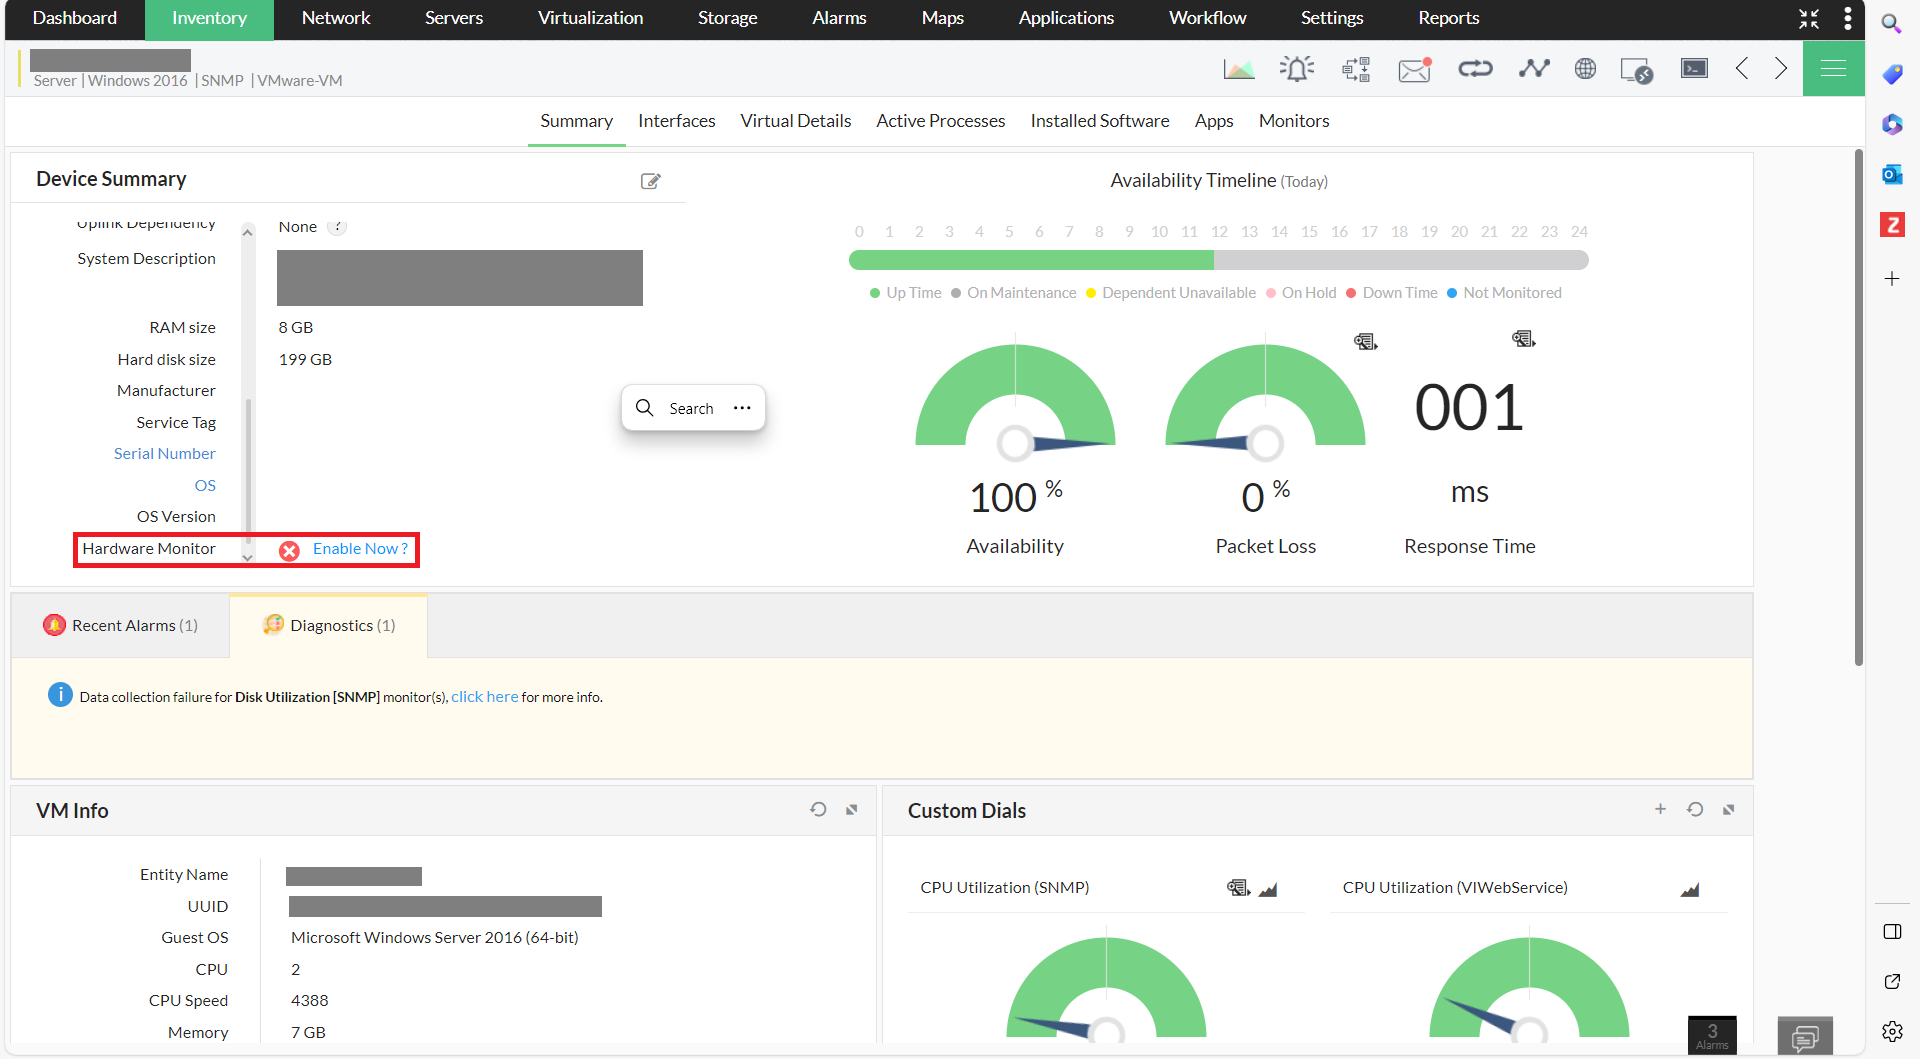Open the green hamburger menu button
Image resolution: width=1920 pixels, height=1059 pixels.
pos(1833,68)
